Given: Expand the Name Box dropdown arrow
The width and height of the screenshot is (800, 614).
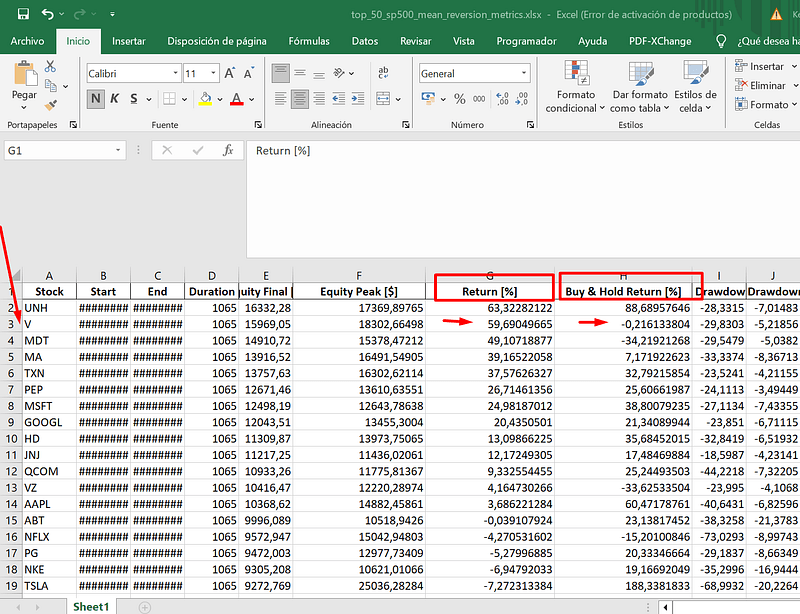Looking at the screenshot, I should point(118,150).
